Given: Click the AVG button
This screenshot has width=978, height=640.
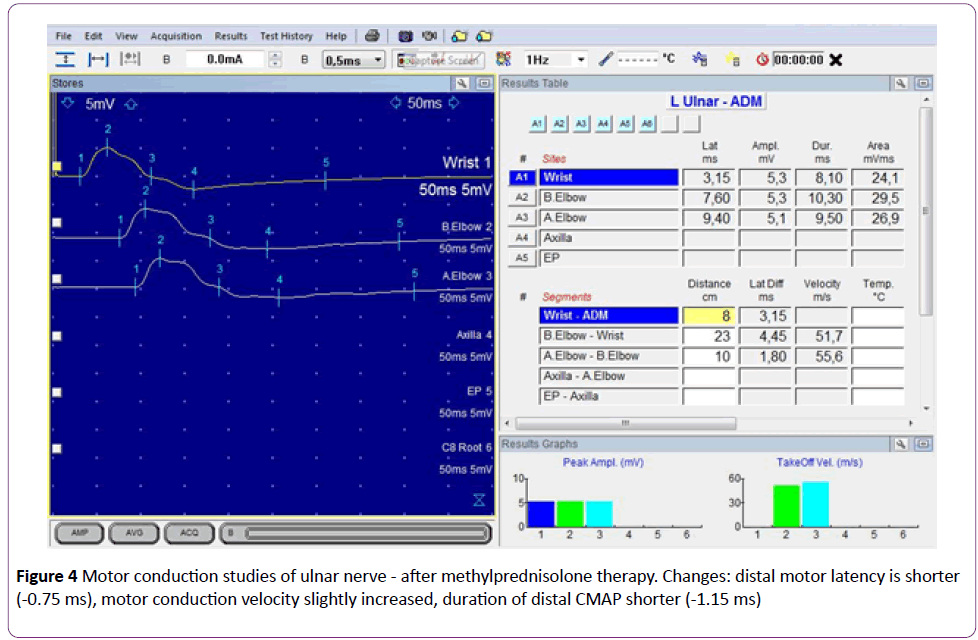Looking at the screenshot, I should [134, 533].
